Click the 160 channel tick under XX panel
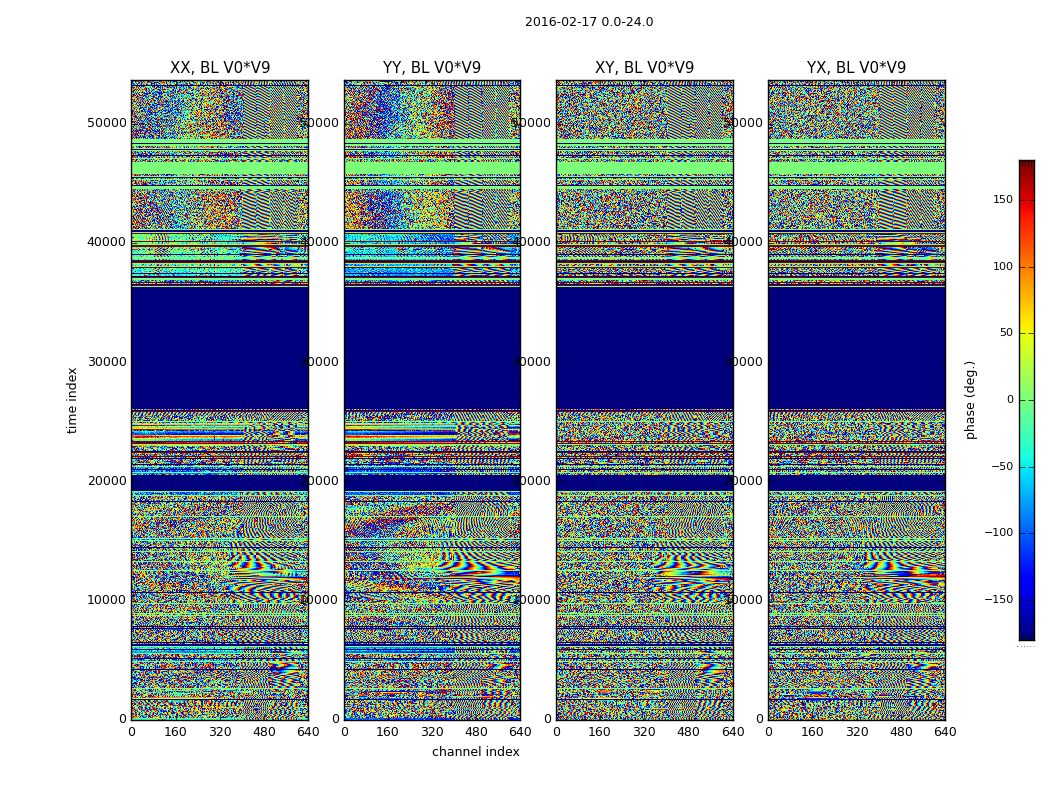Viewport: 1050px width, 800px height. pyautogui.click(x=175, y=732)
